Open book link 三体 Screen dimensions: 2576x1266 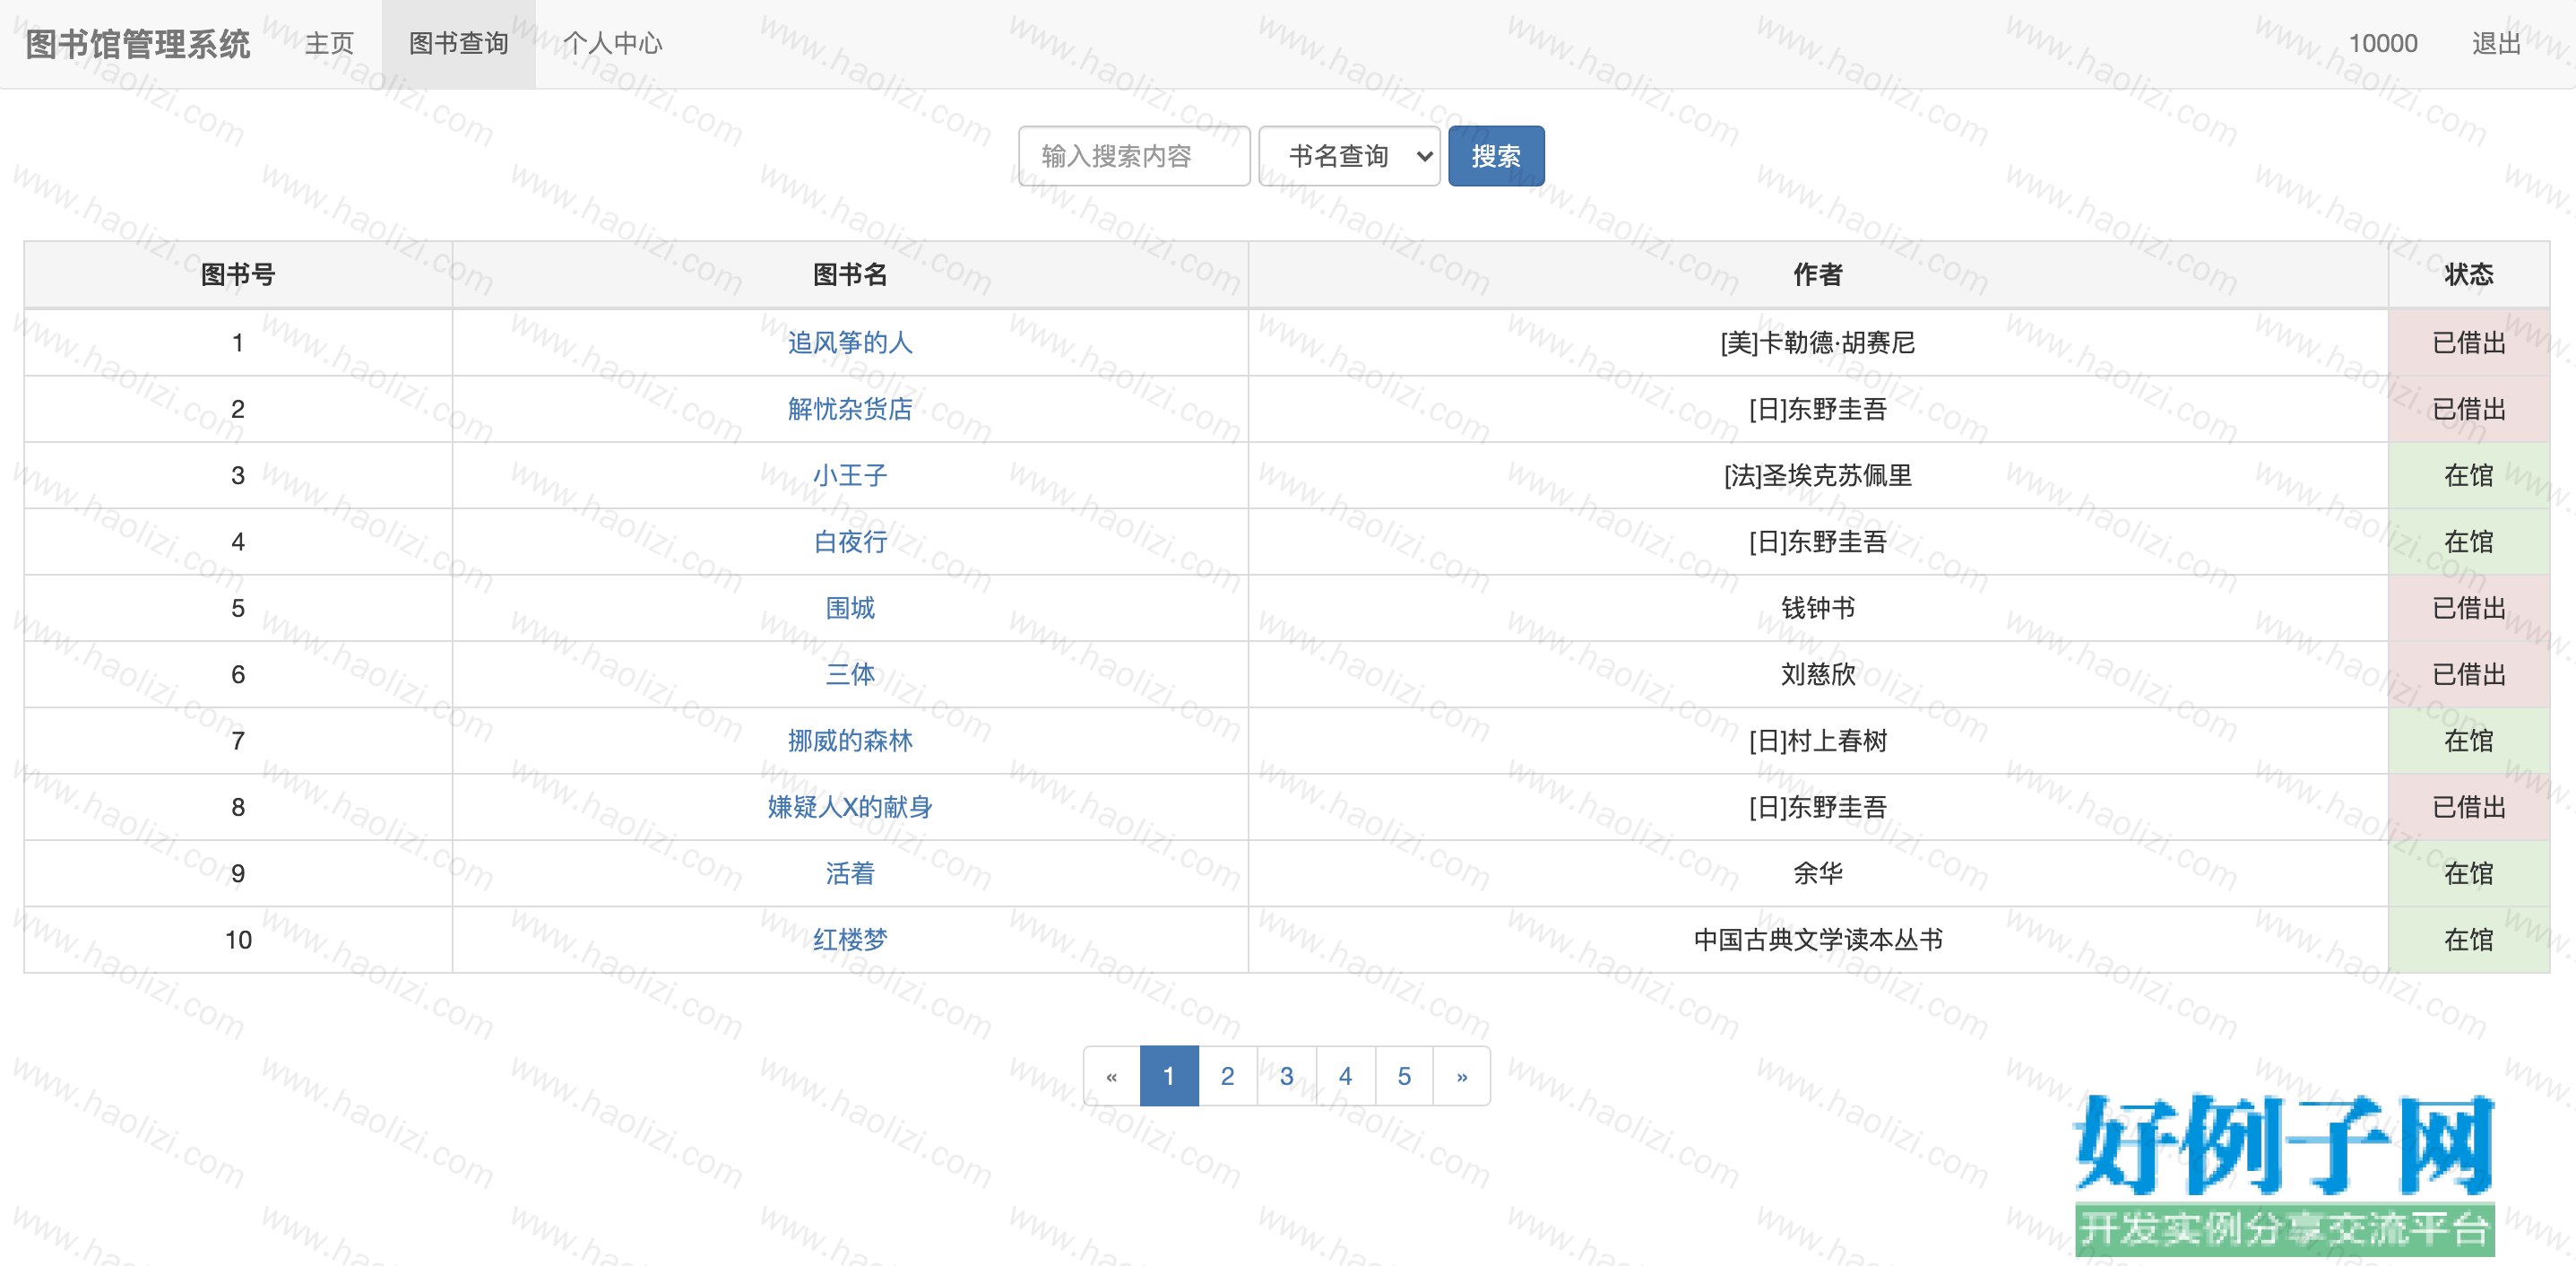point(850,675)
